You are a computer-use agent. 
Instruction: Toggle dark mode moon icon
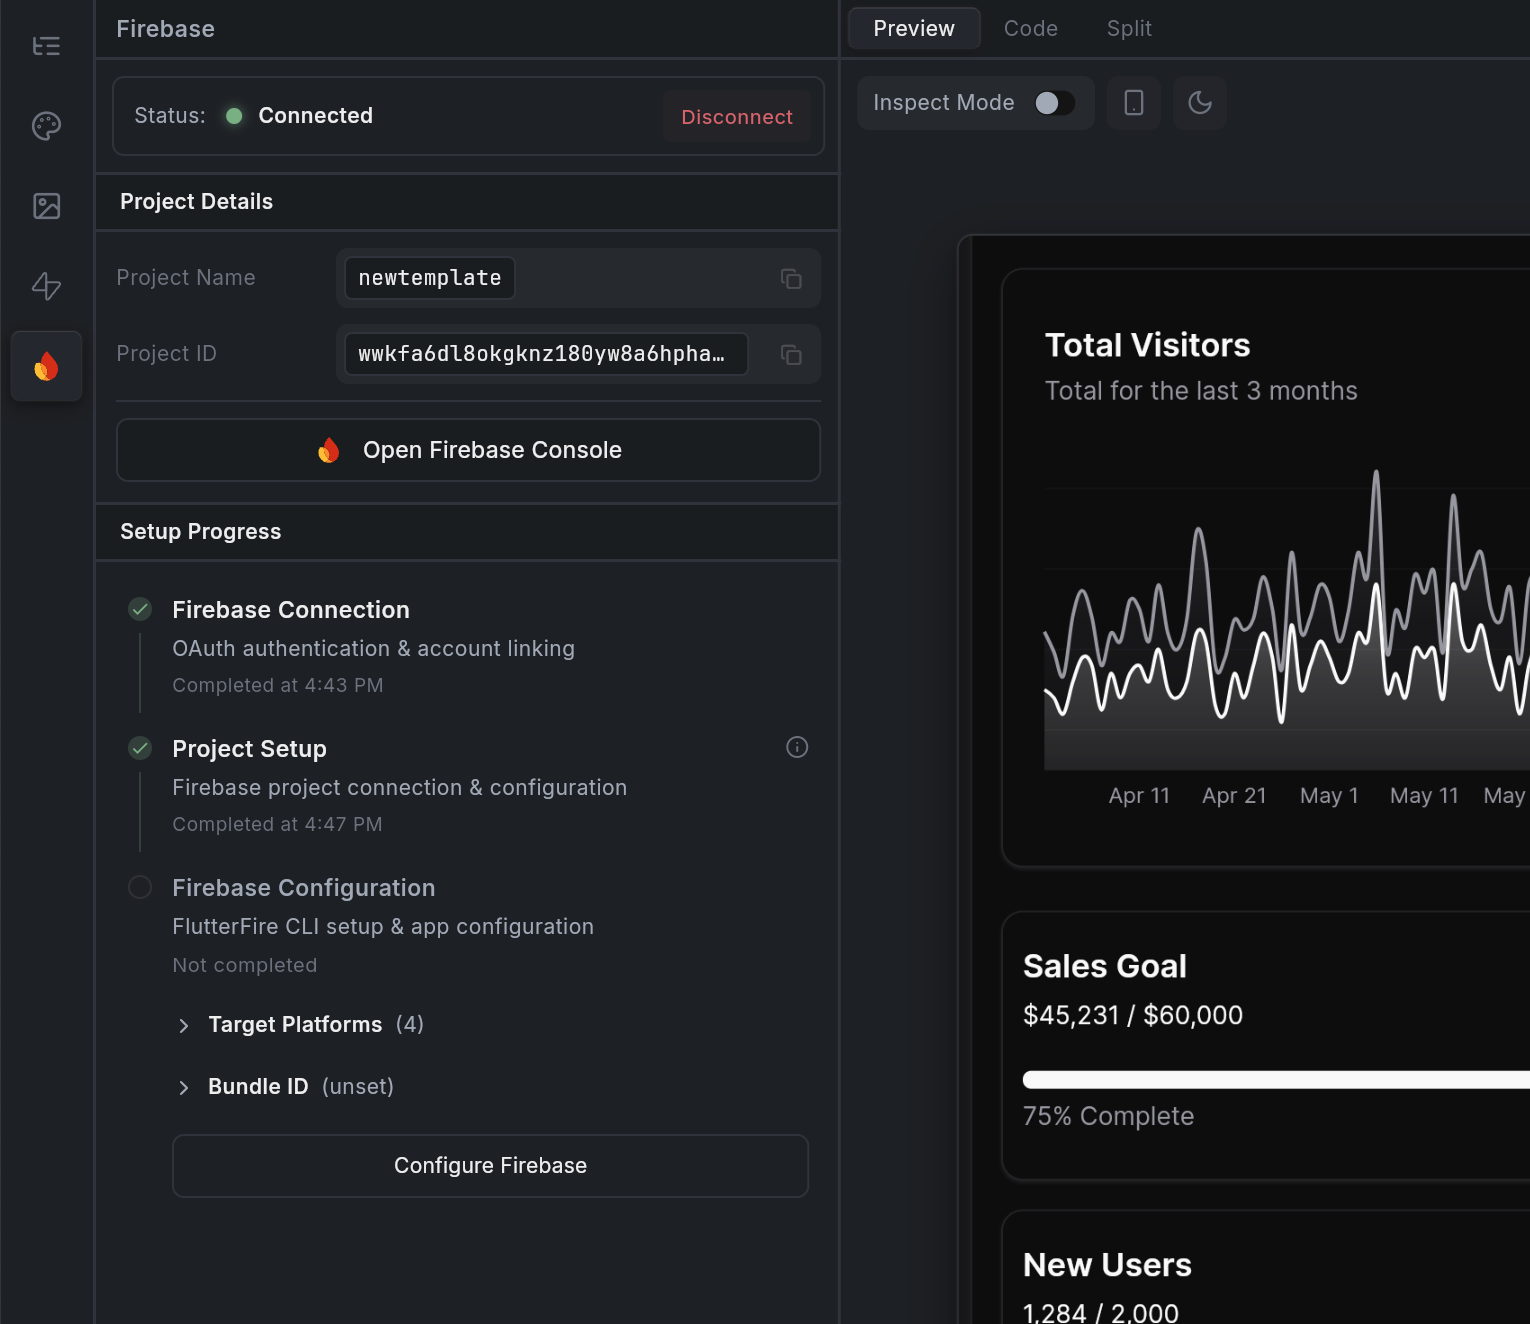pyautogui.click(x=1200, y=103)
